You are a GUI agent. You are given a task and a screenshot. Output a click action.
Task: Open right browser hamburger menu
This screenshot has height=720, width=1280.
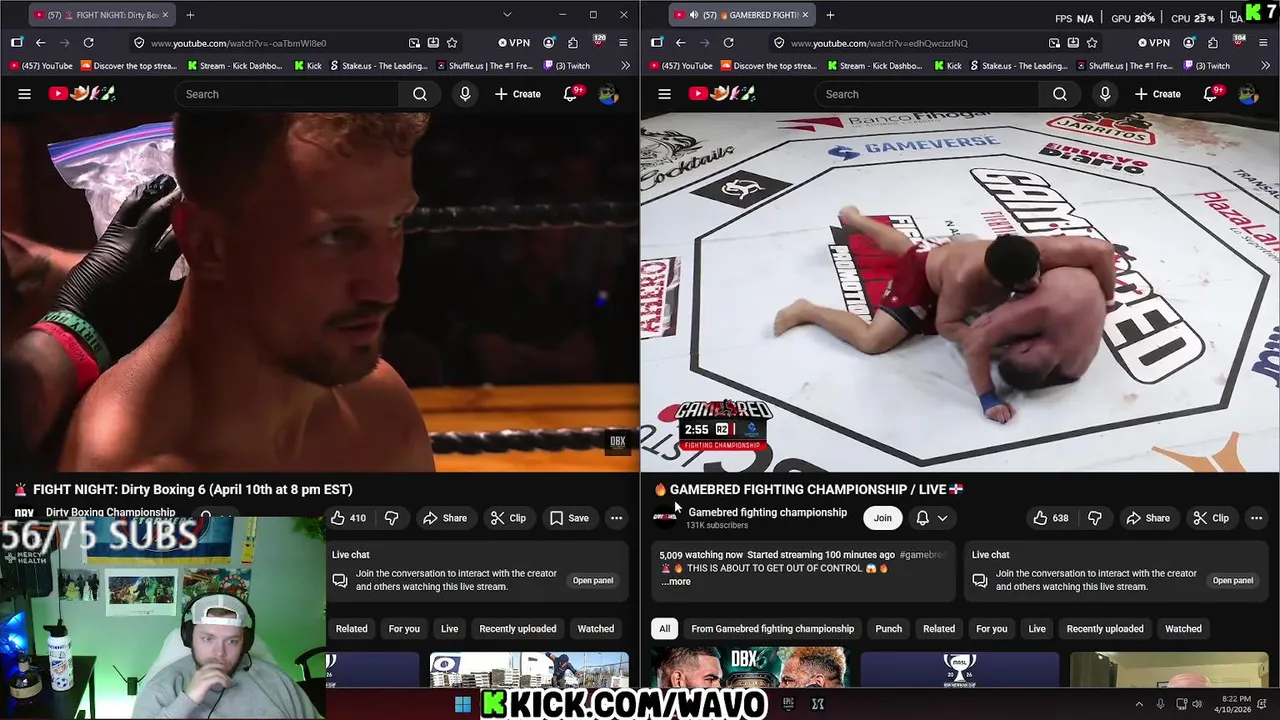(x=1263, y=43)
